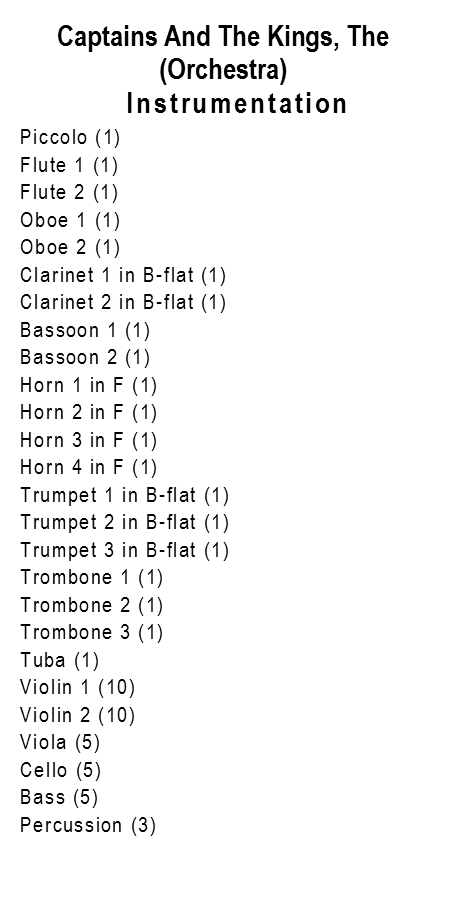Select Trumpet 3 in B-flat entry

[125, 550]
